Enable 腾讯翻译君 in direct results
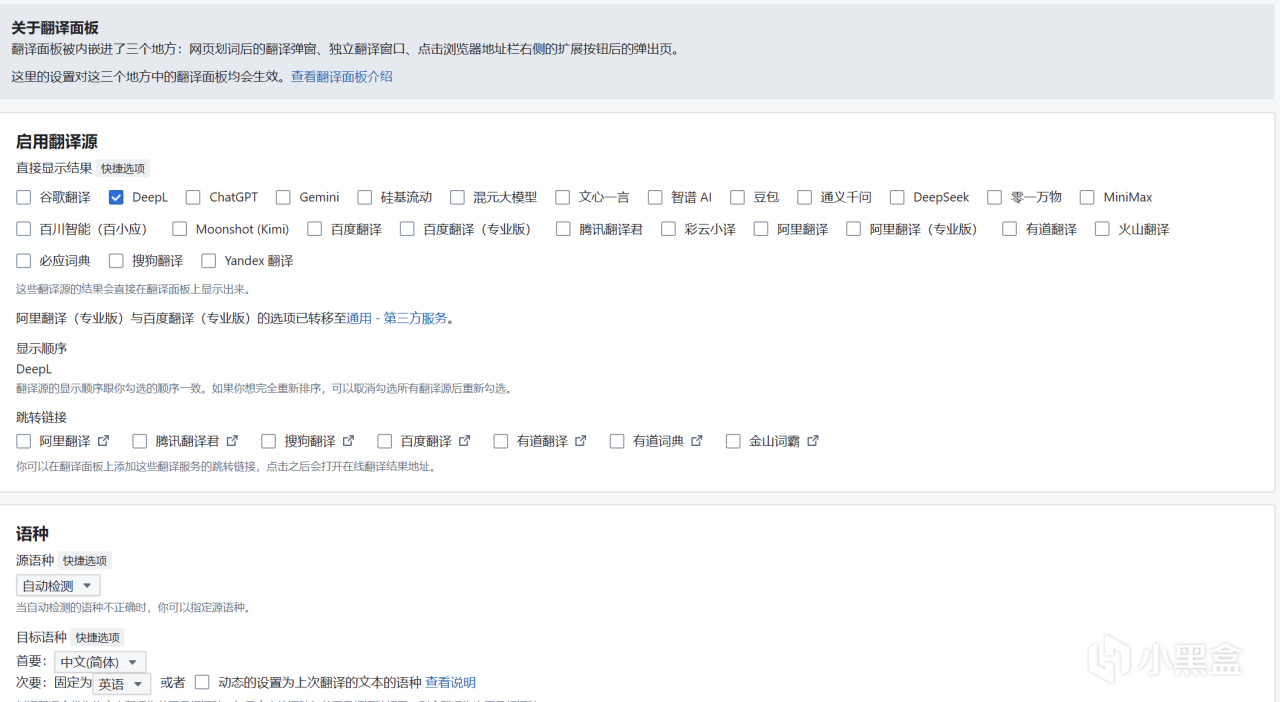This screenshot has height=702, width=1280. (563, 229)
